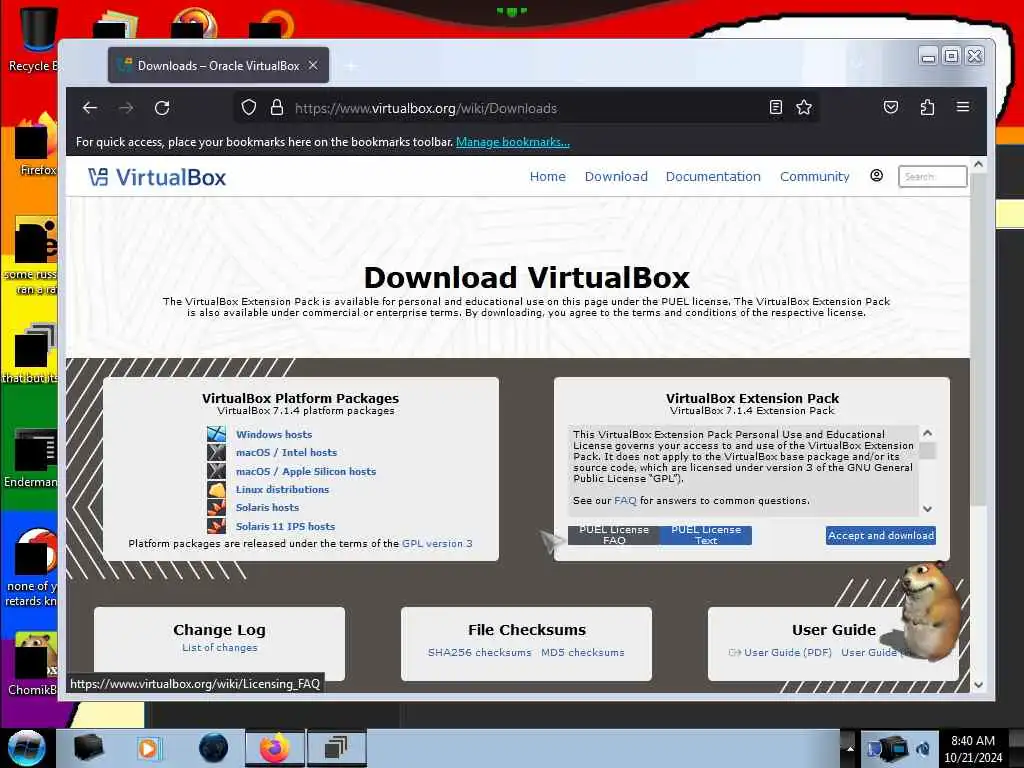Open the Firefox hamburger application menu
The image size is (1024, 768).
[x=963, y=107]
